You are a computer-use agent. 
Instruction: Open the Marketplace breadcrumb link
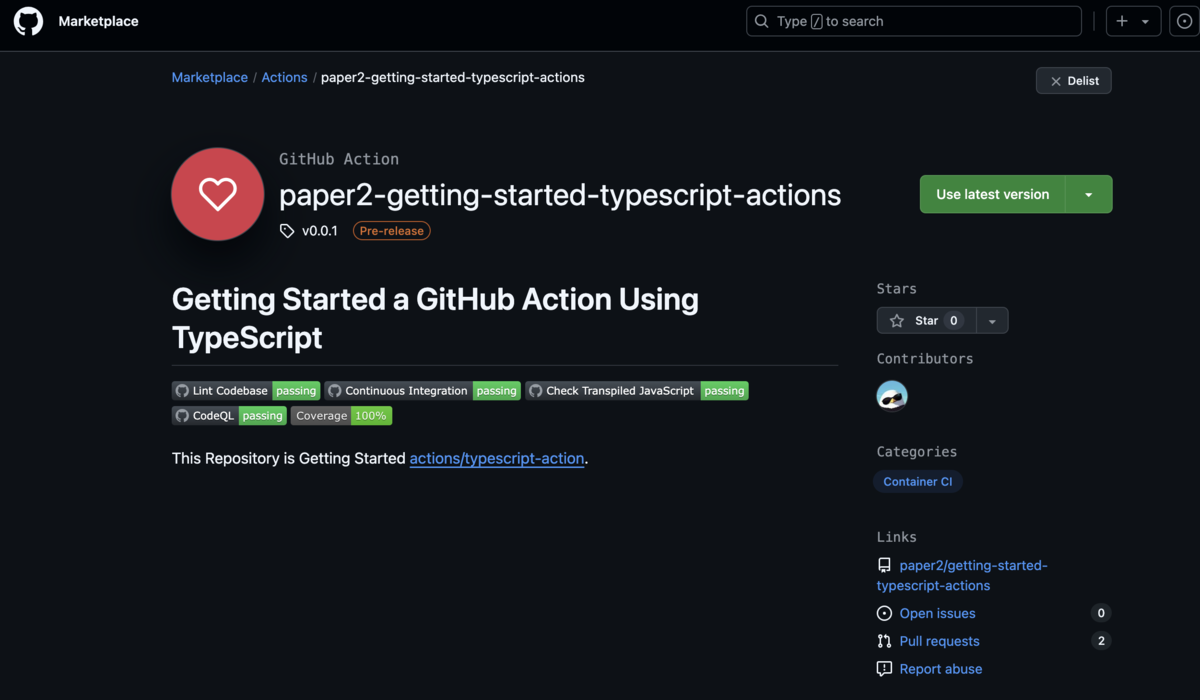tap(210, 77)
